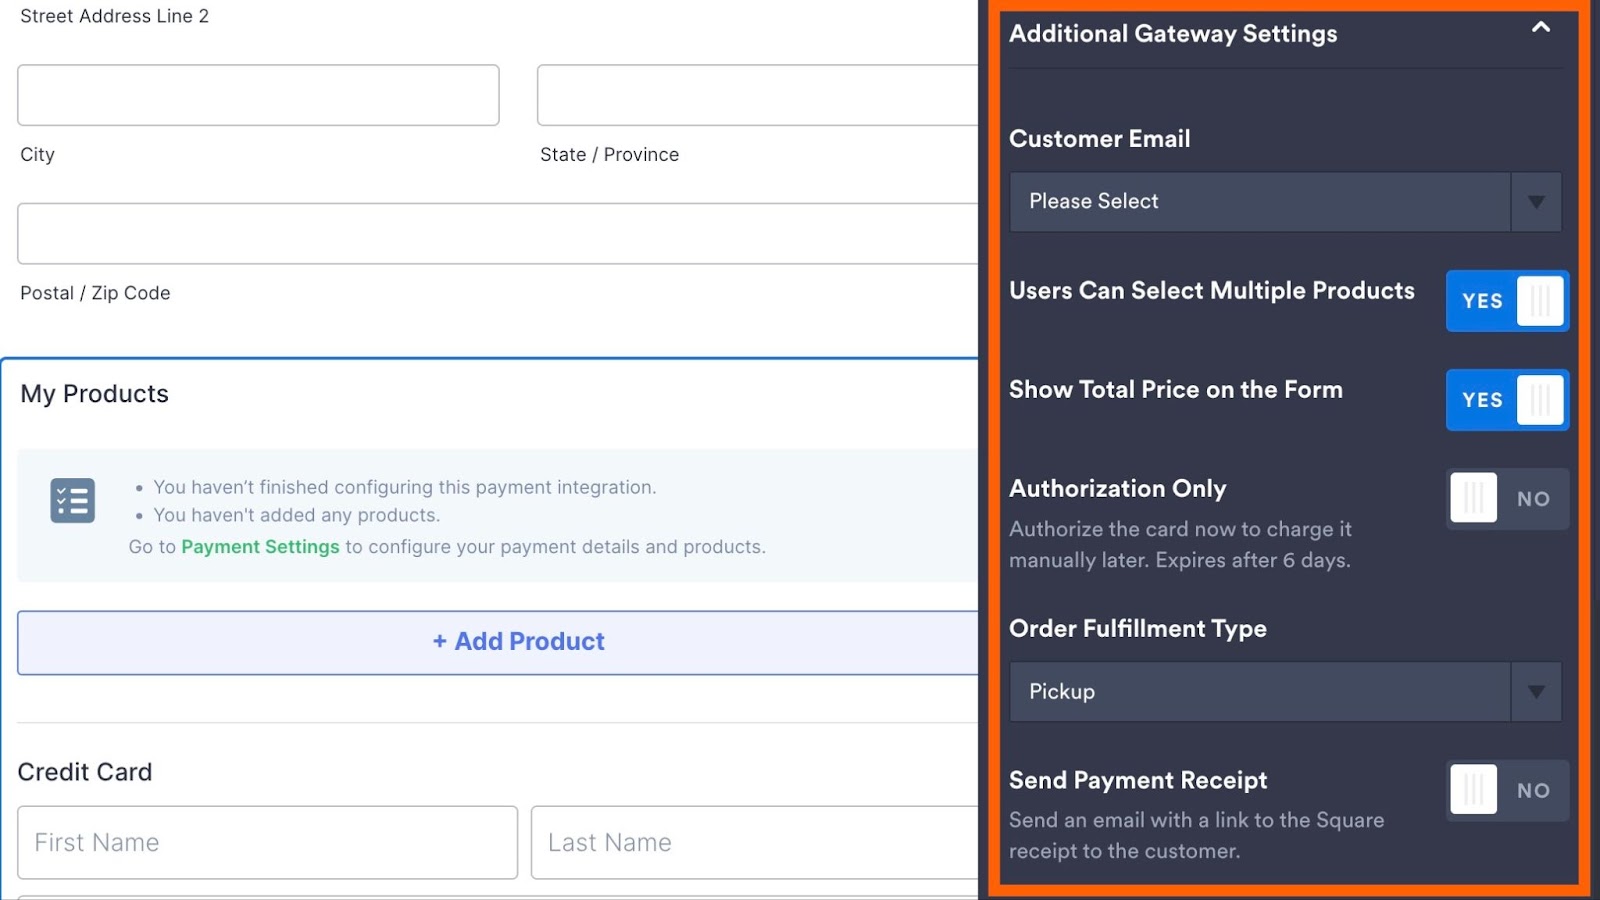1600x900 pixels.
Task: Click the Postal / Zip Code field
Action: 497,234
